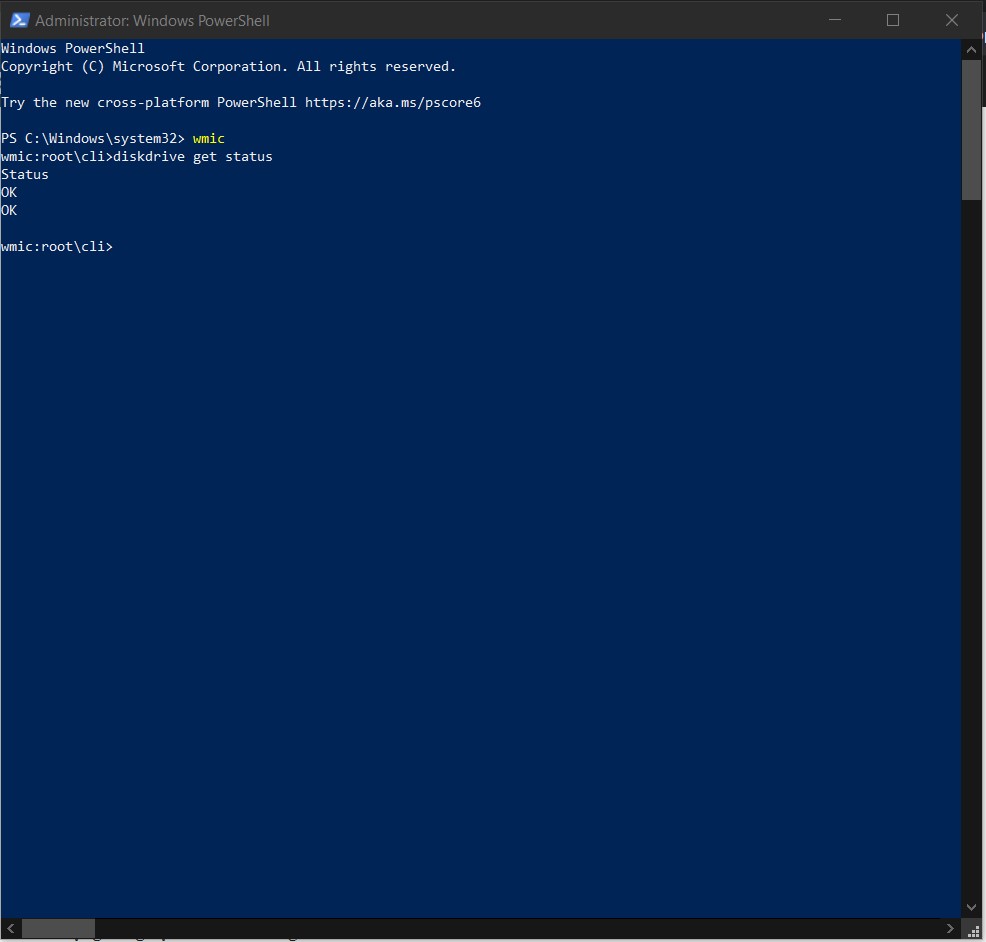Click the vertical scrollbar down arrow
Image resolution: width=986 pixels, height=942 pixels.
click(971, 907)
